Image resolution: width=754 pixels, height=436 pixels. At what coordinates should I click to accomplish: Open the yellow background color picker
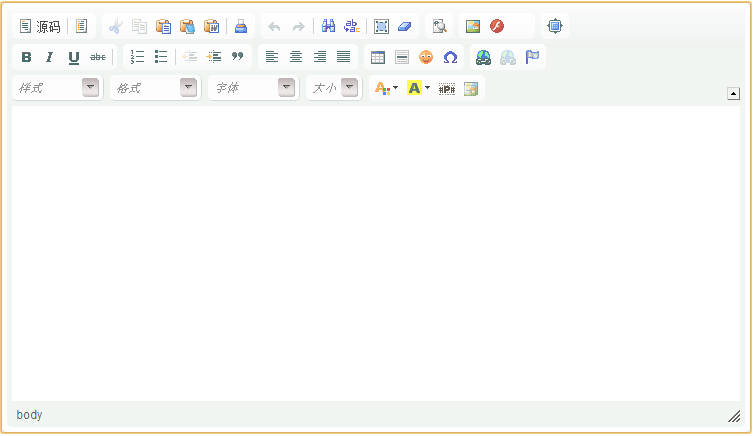418,88
